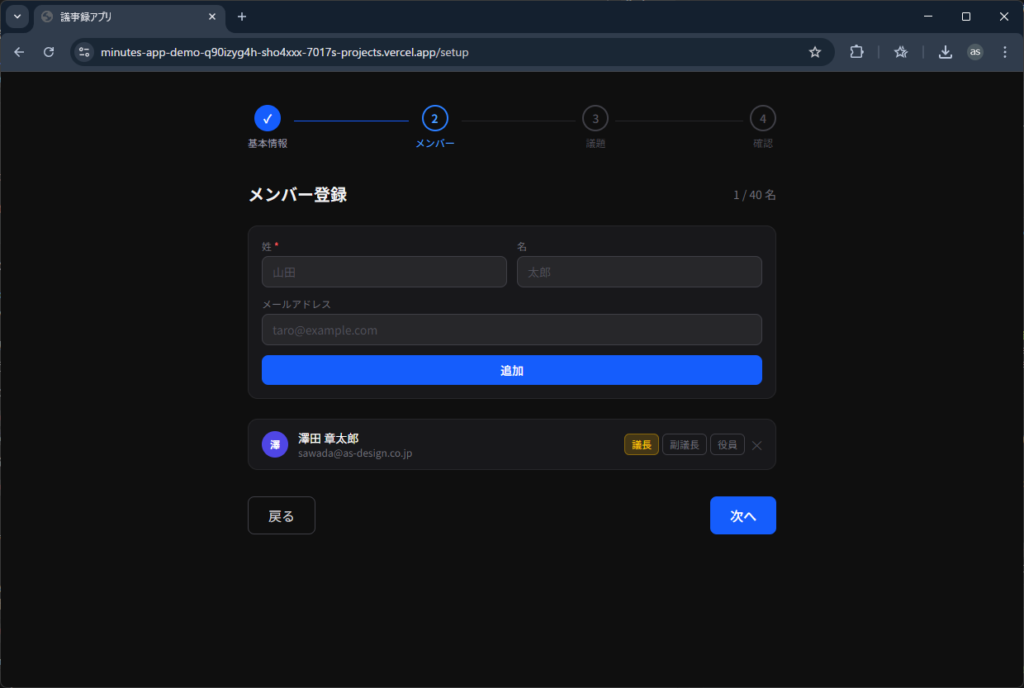Click the step 3 circle in stepper
The height and width of the screenshot is (688, 1024).
click(595, 119)
